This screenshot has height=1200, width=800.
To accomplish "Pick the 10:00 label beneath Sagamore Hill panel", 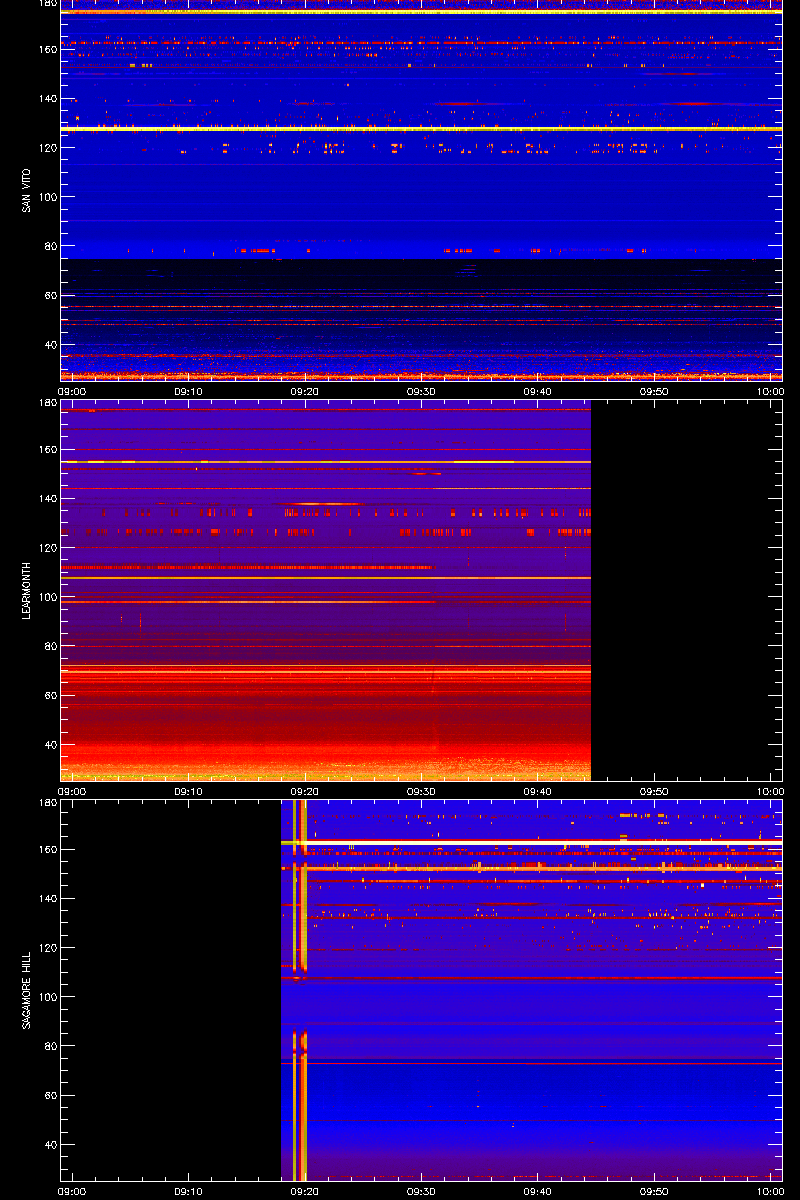I will pos(770,1192).
